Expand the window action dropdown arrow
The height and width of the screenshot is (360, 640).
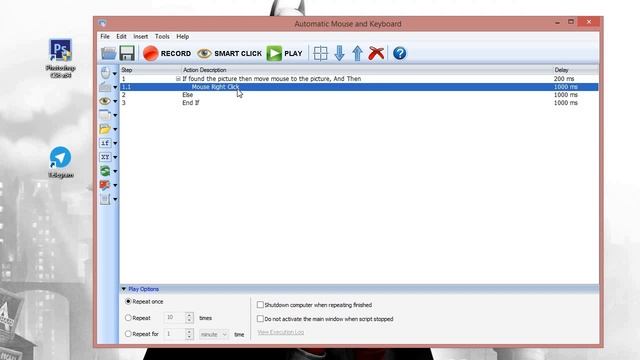pos(115,116)
